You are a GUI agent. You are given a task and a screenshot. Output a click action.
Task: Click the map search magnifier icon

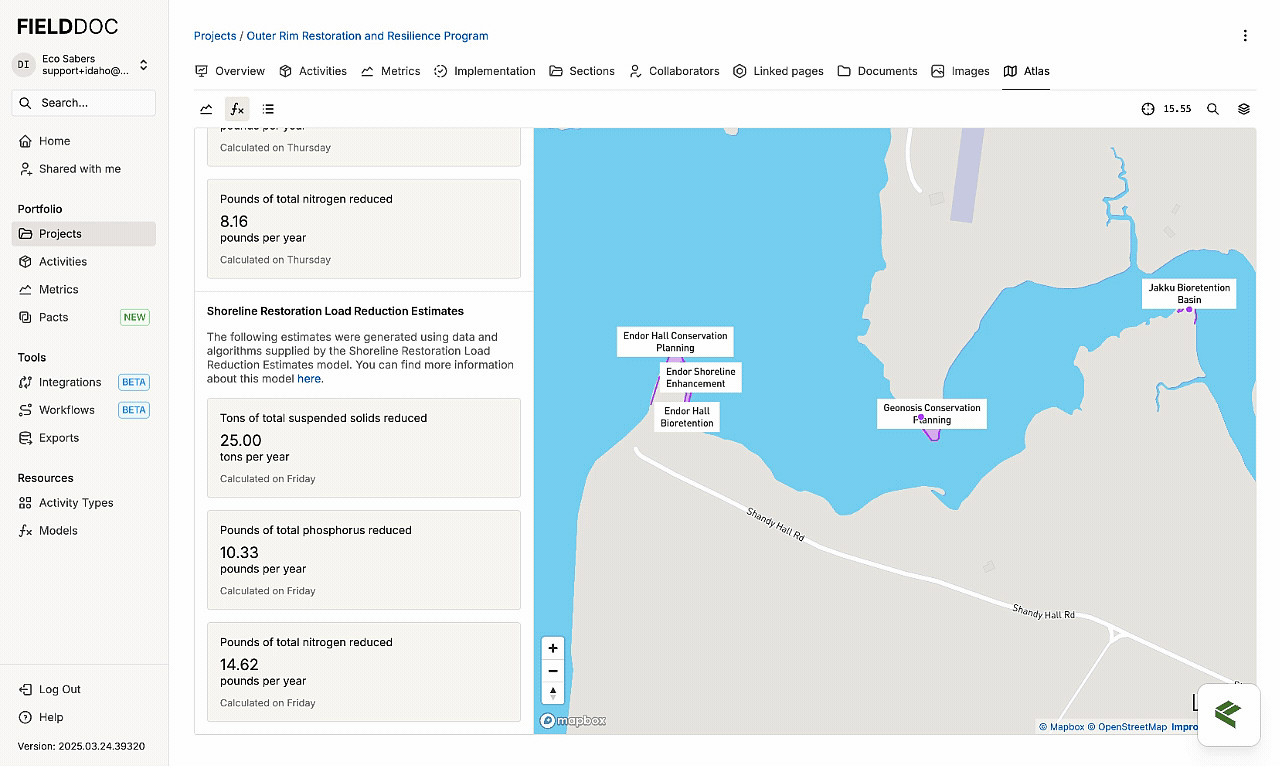point(1213,109)
